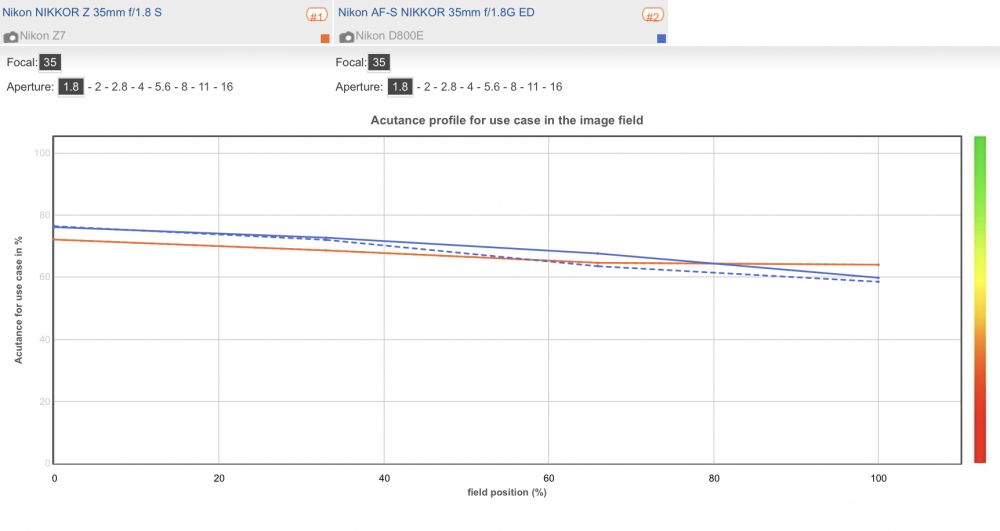This screenshot has width=1000, height=531.
Task: Select focal 35 for the Nikon D800E lens
Action: 379,62
